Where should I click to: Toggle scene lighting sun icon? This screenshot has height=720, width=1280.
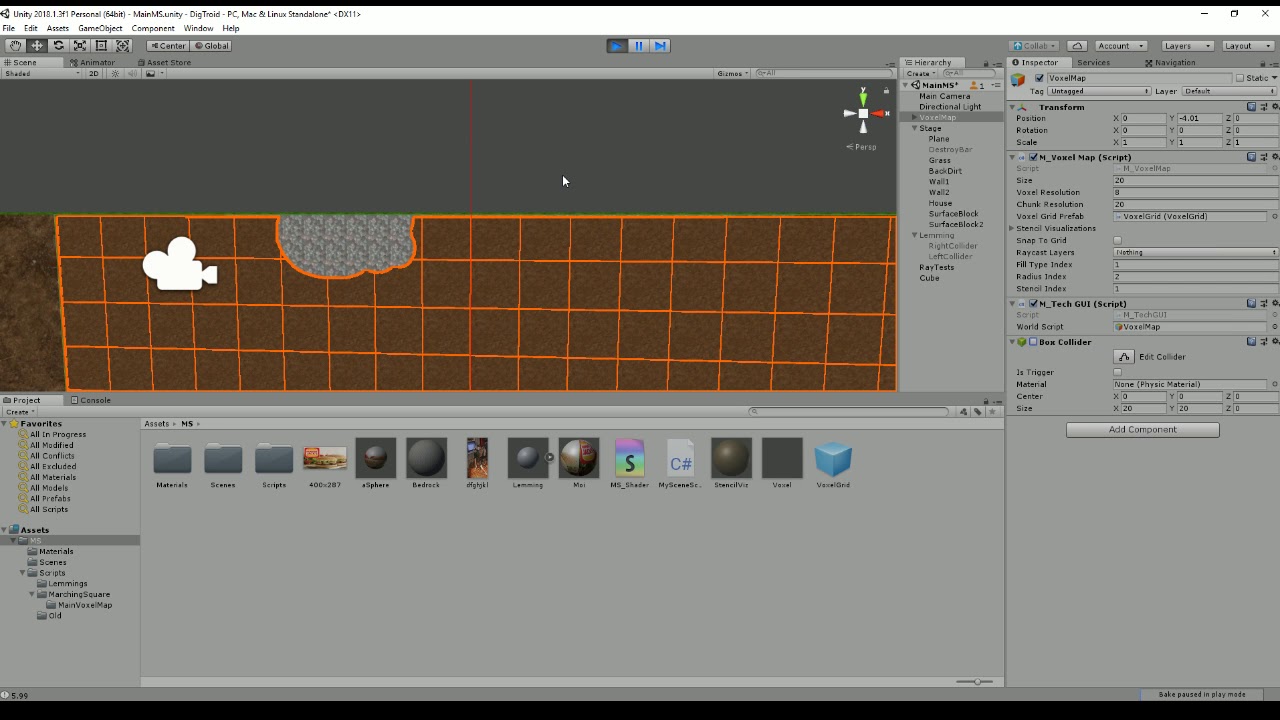[115, 74]
